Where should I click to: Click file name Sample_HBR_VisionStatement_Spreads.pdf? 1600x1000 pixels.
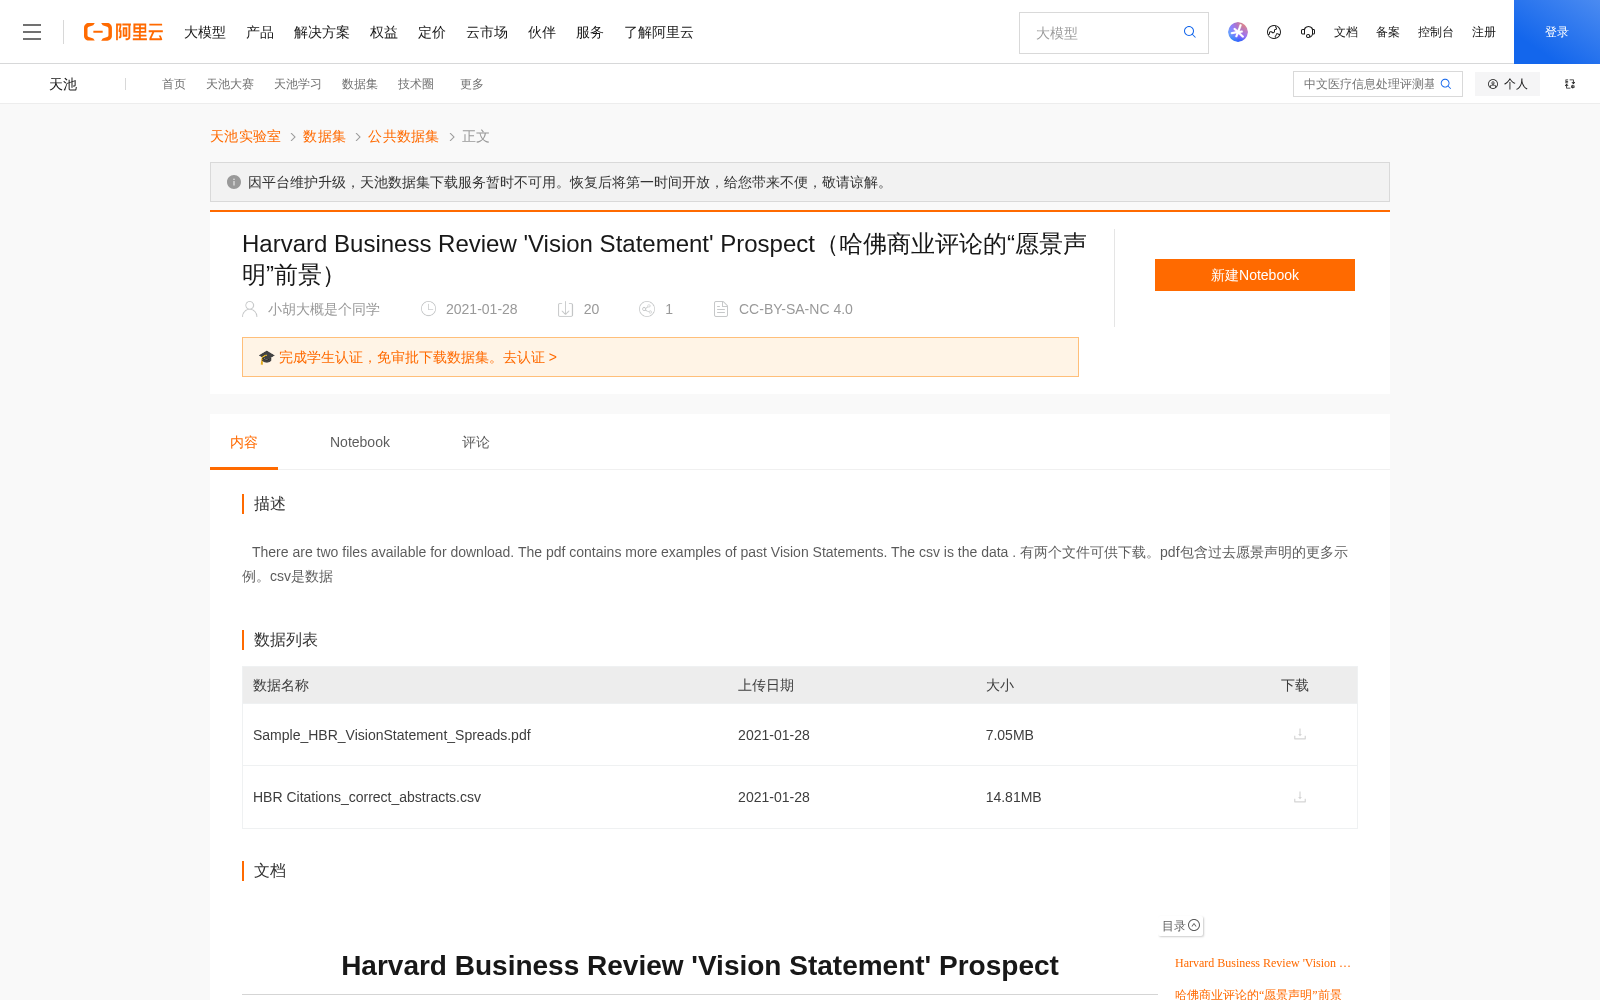point(392,735)
